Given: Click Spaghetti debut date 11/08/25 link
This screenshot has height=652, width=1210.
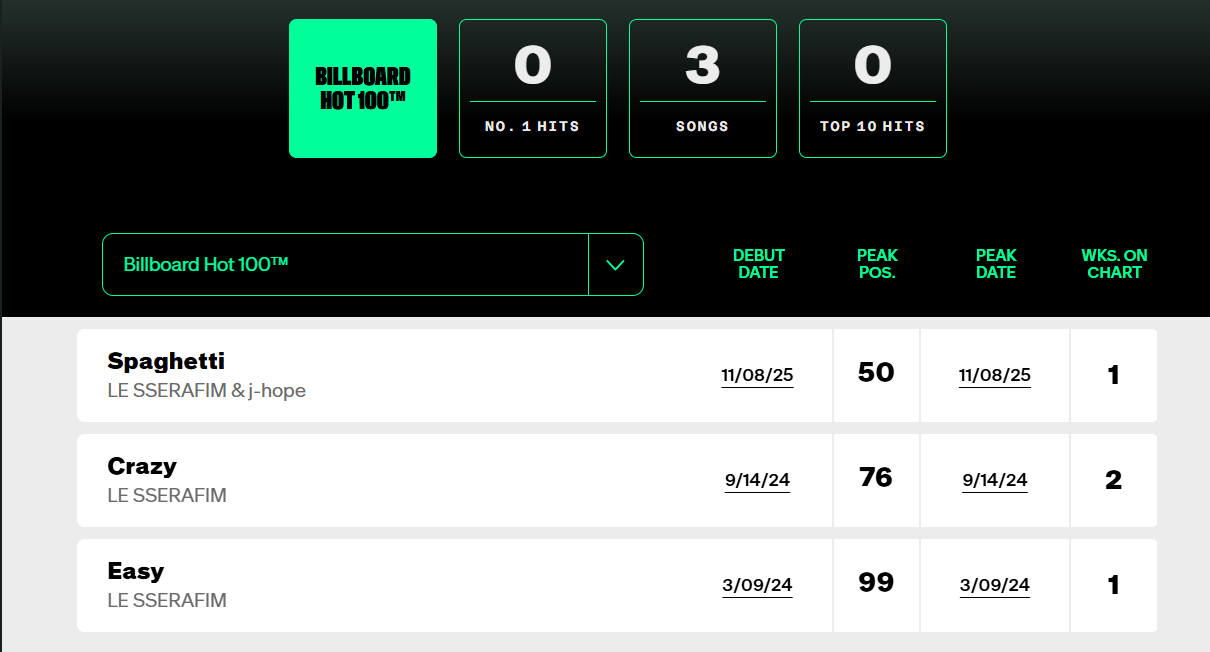Looking at the screenshot, I should [757, 375].
